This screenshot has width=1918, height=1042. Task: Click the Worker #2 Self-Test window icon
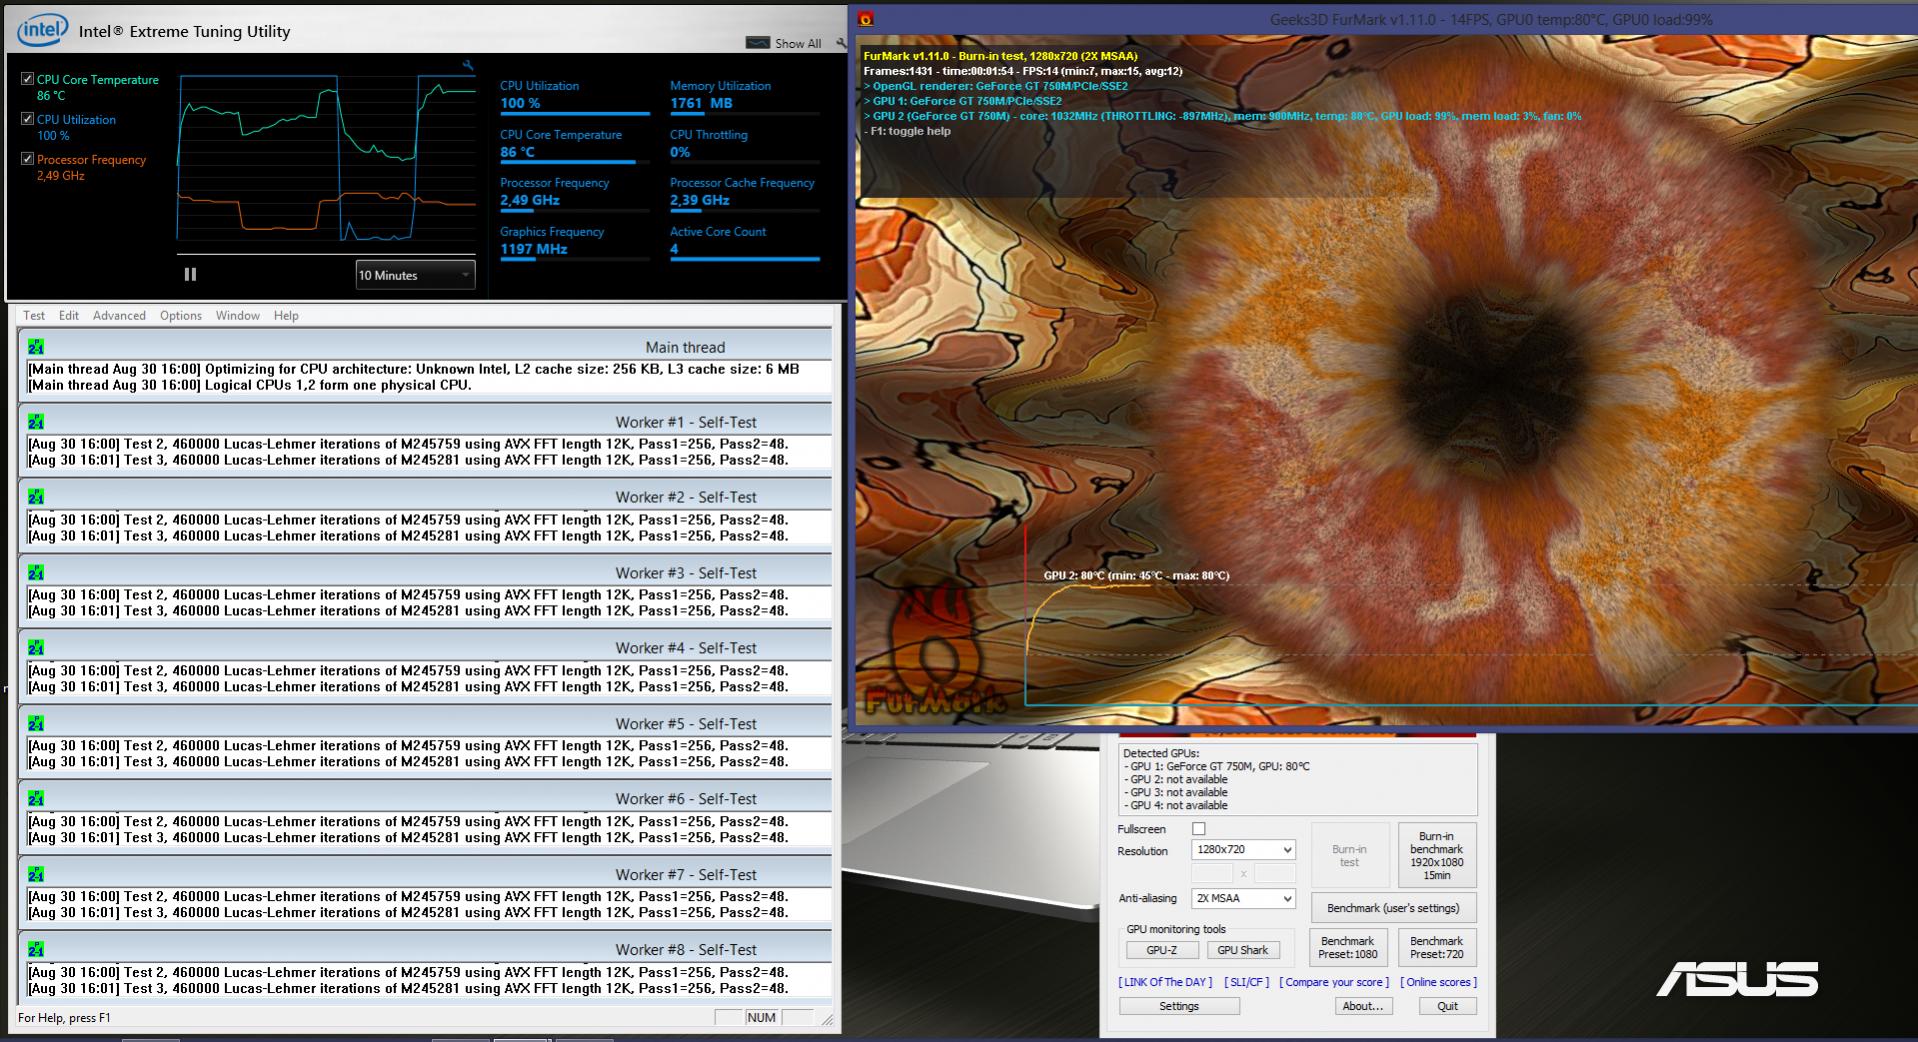pyautogui.click(x=36, y=497)
